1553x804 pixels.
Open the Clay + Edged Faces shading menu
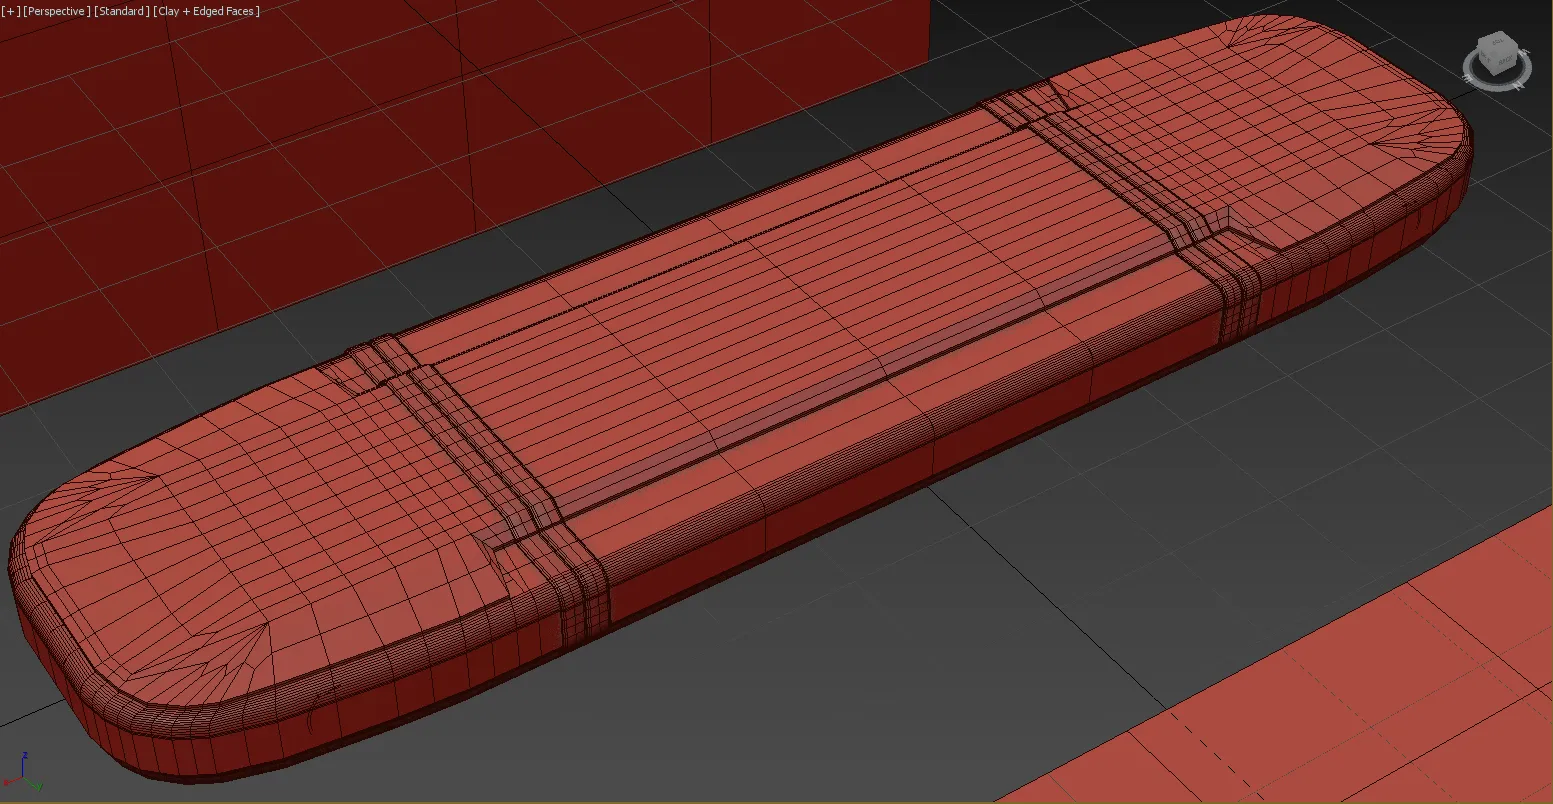pos(207,11)
